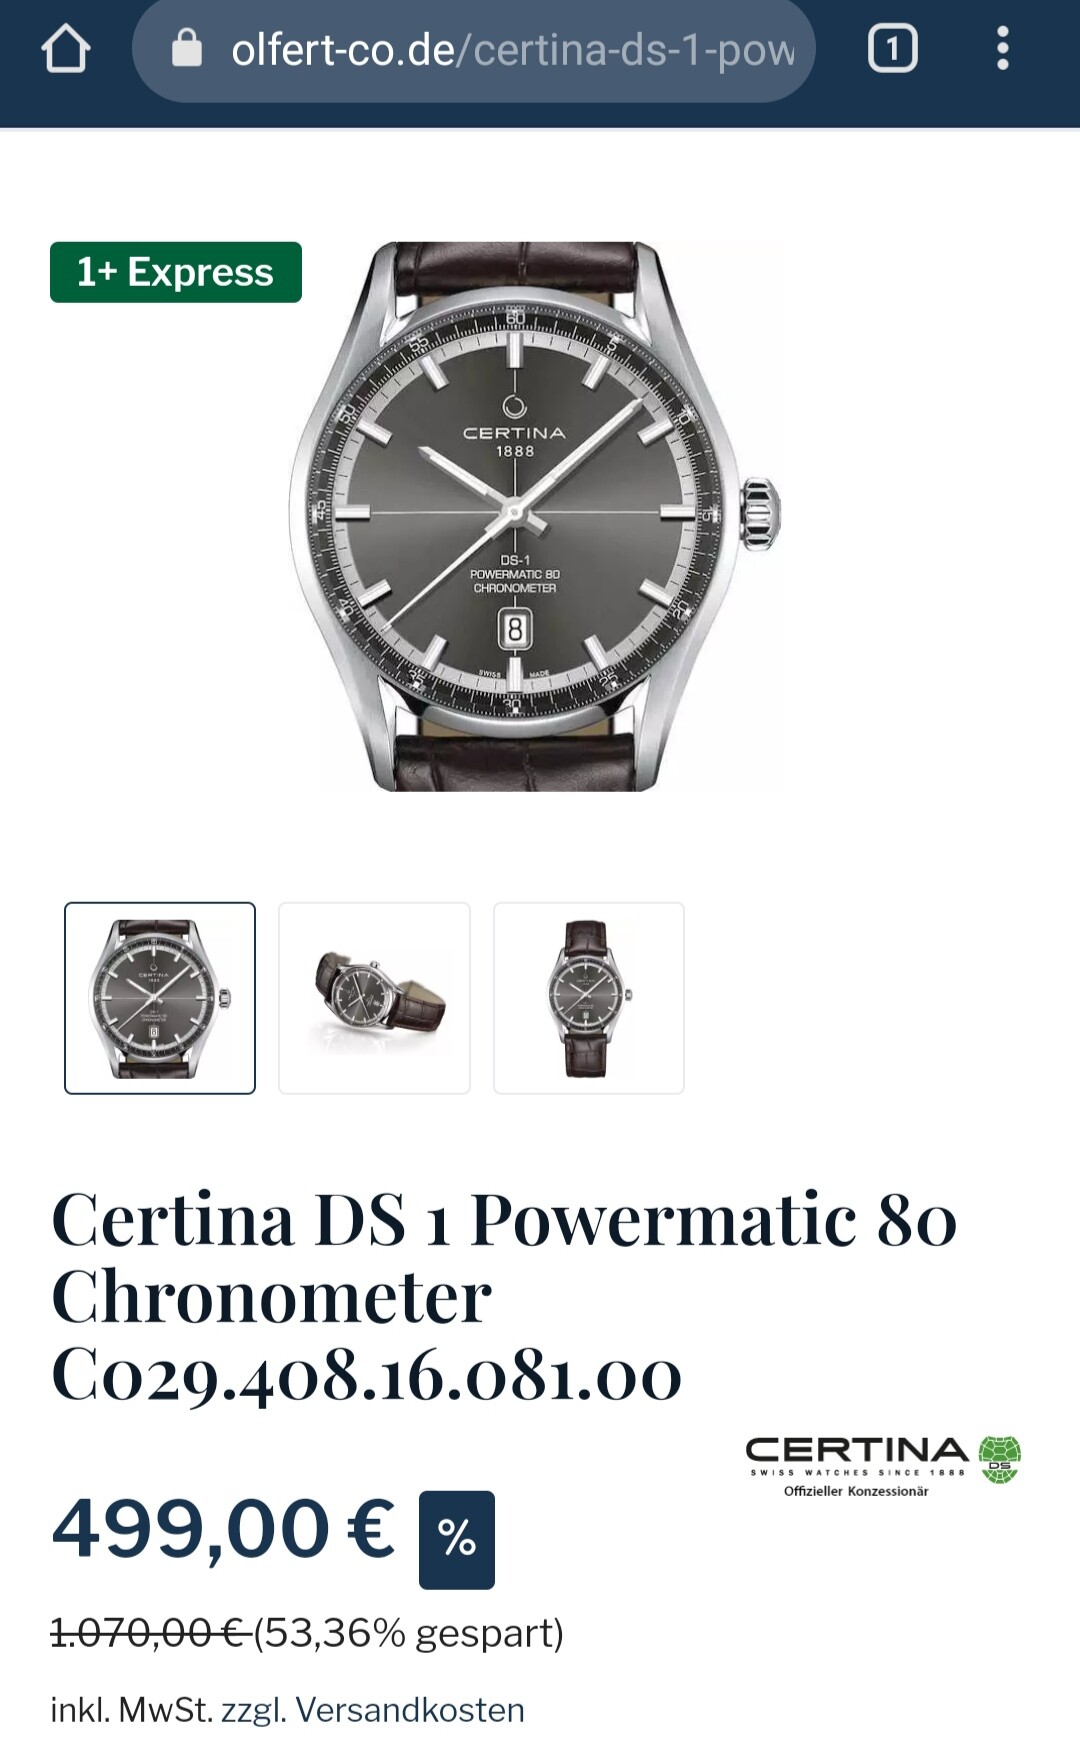Click the Offizieller Konzessionär label
This screenshot has width=1080, height=1752.
[x=856, y=1491]
